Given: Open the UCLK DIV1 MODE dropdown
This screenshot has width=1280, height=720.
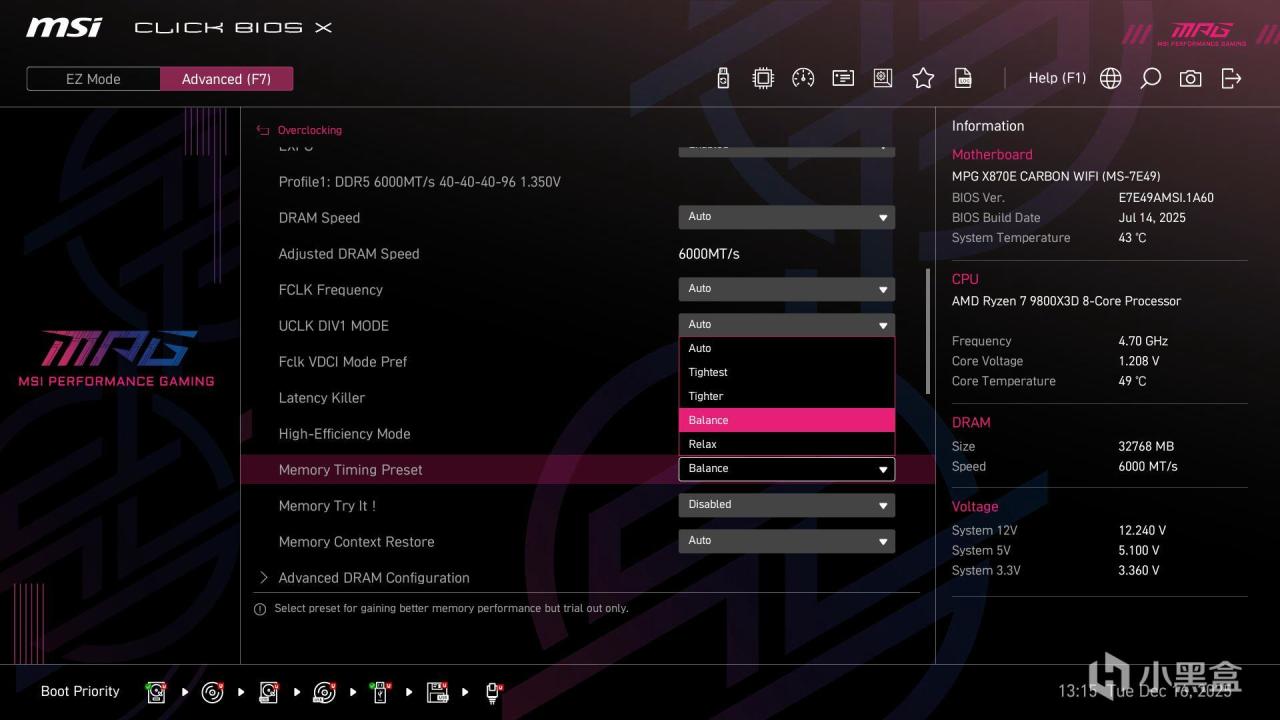Looking at the screenshot, I should pos(786,325).
